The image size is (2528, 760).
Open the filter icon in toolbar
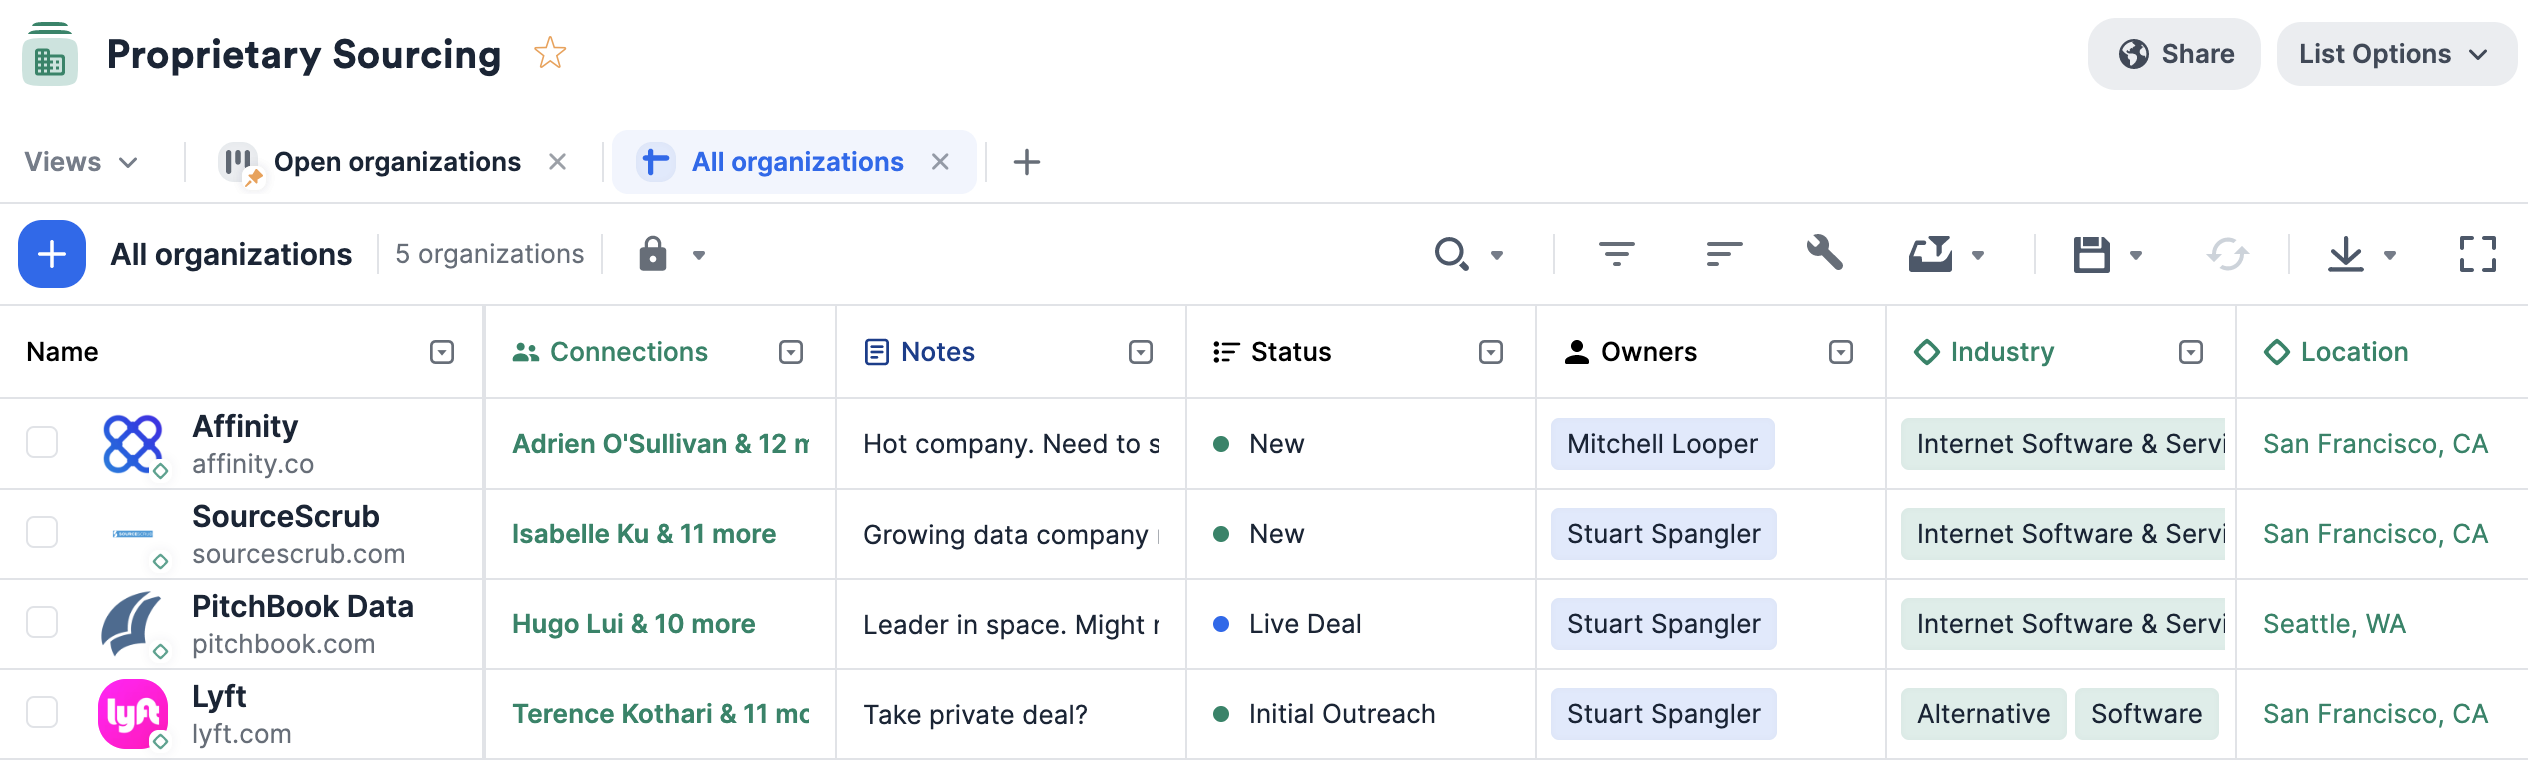click(x=1616, y=254)
